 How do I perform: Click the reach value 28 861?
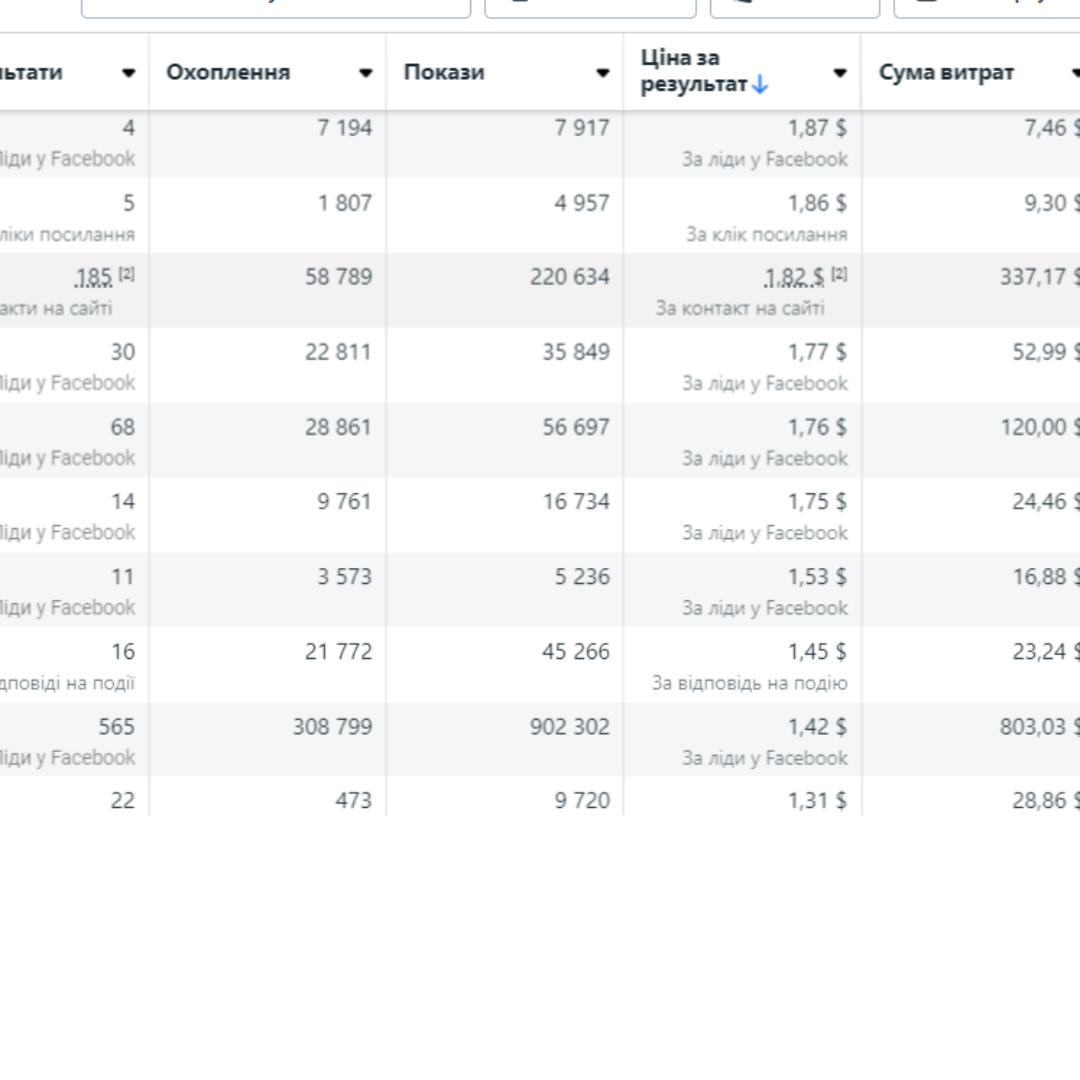[338, 427]
